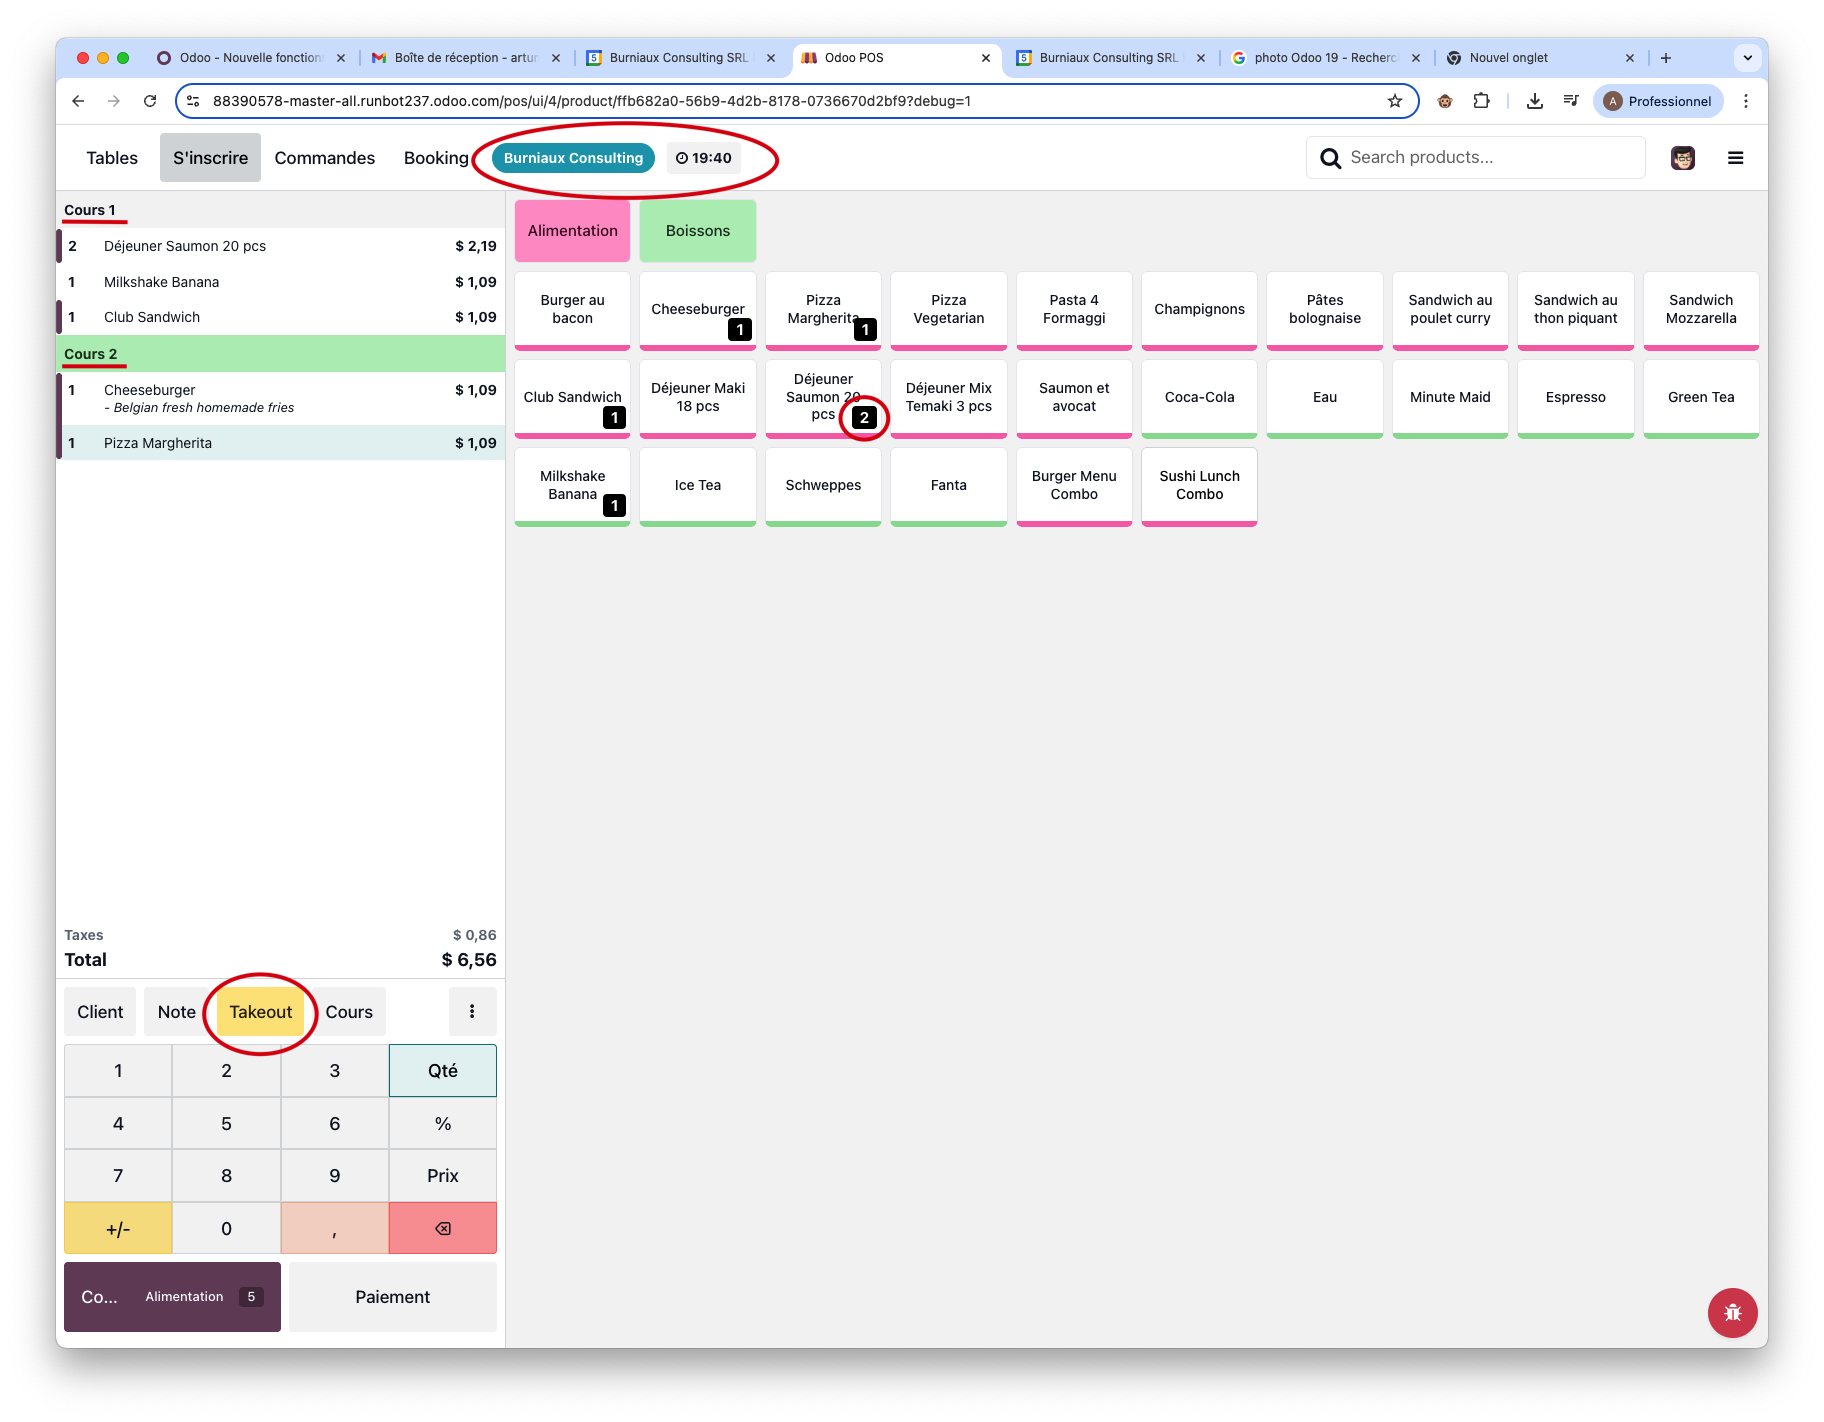Open the hamburger menu in POS header
Screen dimensions: 1824x1422
point(1735,158)
